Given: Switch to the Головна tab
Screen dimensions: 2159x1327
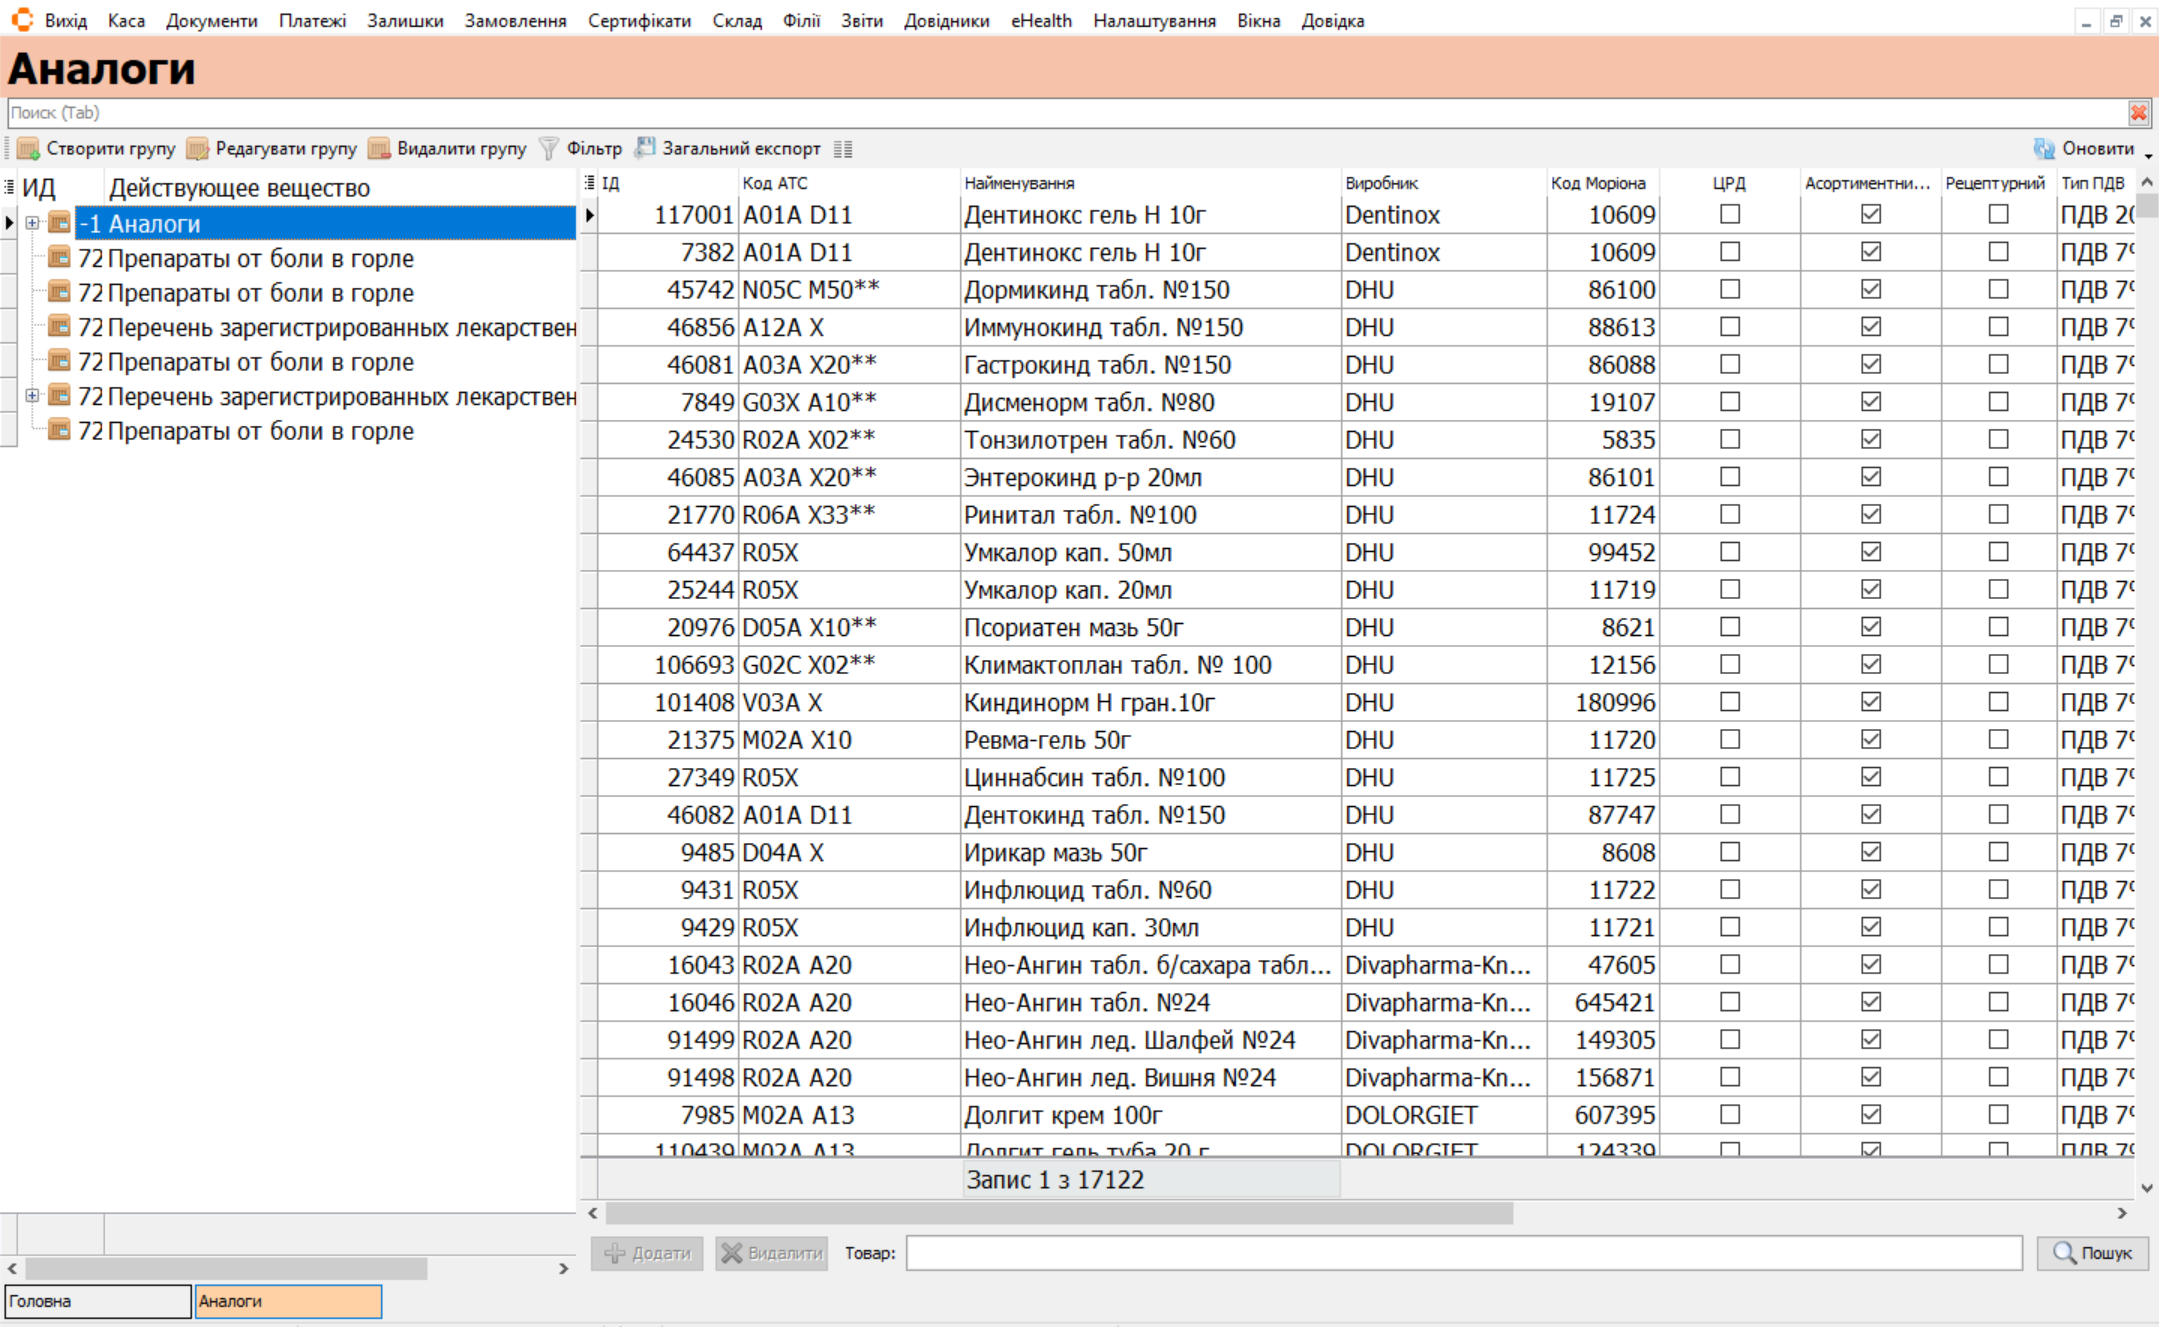Looking at the screenshot, I should (x=97, y=1301).
